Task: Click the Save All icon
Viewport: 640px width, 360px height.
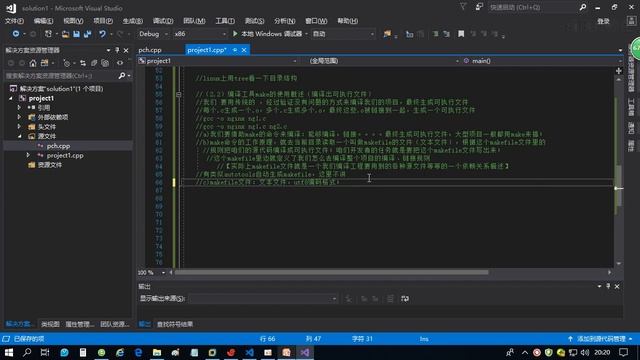Action: click(x=87, y=34)
